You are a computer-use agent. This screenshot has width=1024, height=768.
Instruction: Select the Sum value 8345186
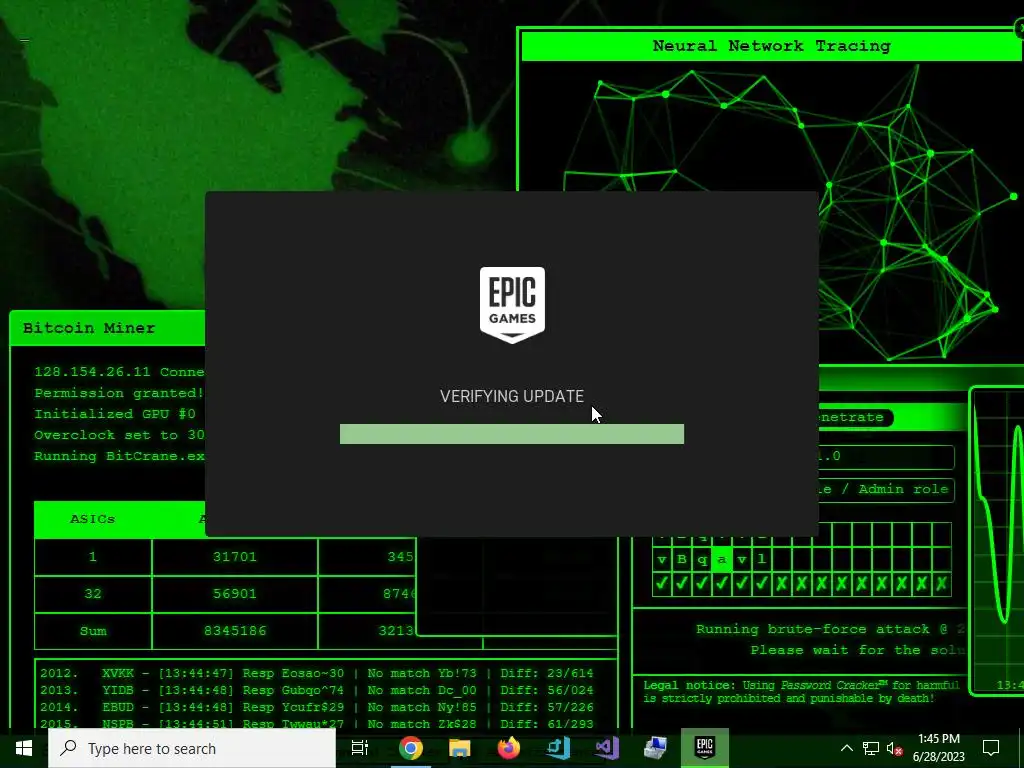click(234, 631)
